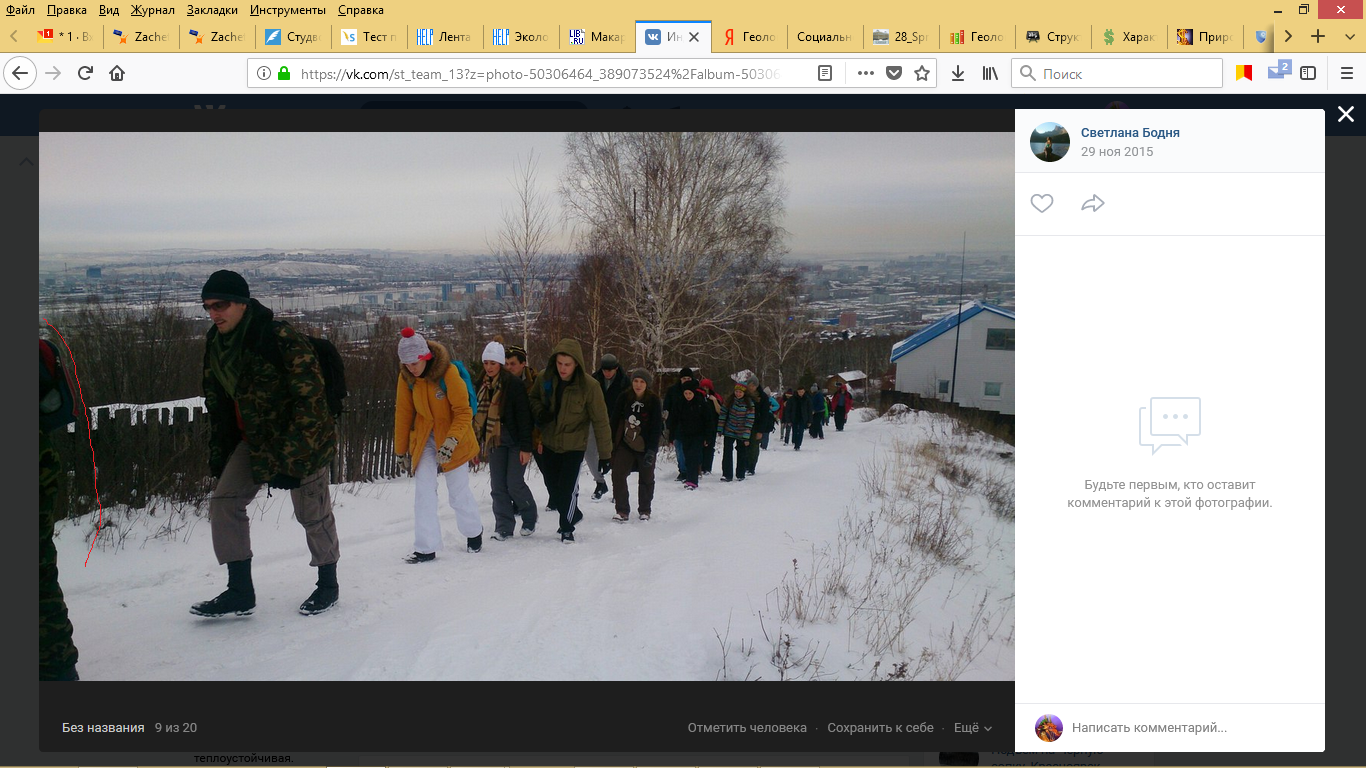1366x768 pixels.
Task: Close the photo viewer with the X
Action: [1346, 115]
